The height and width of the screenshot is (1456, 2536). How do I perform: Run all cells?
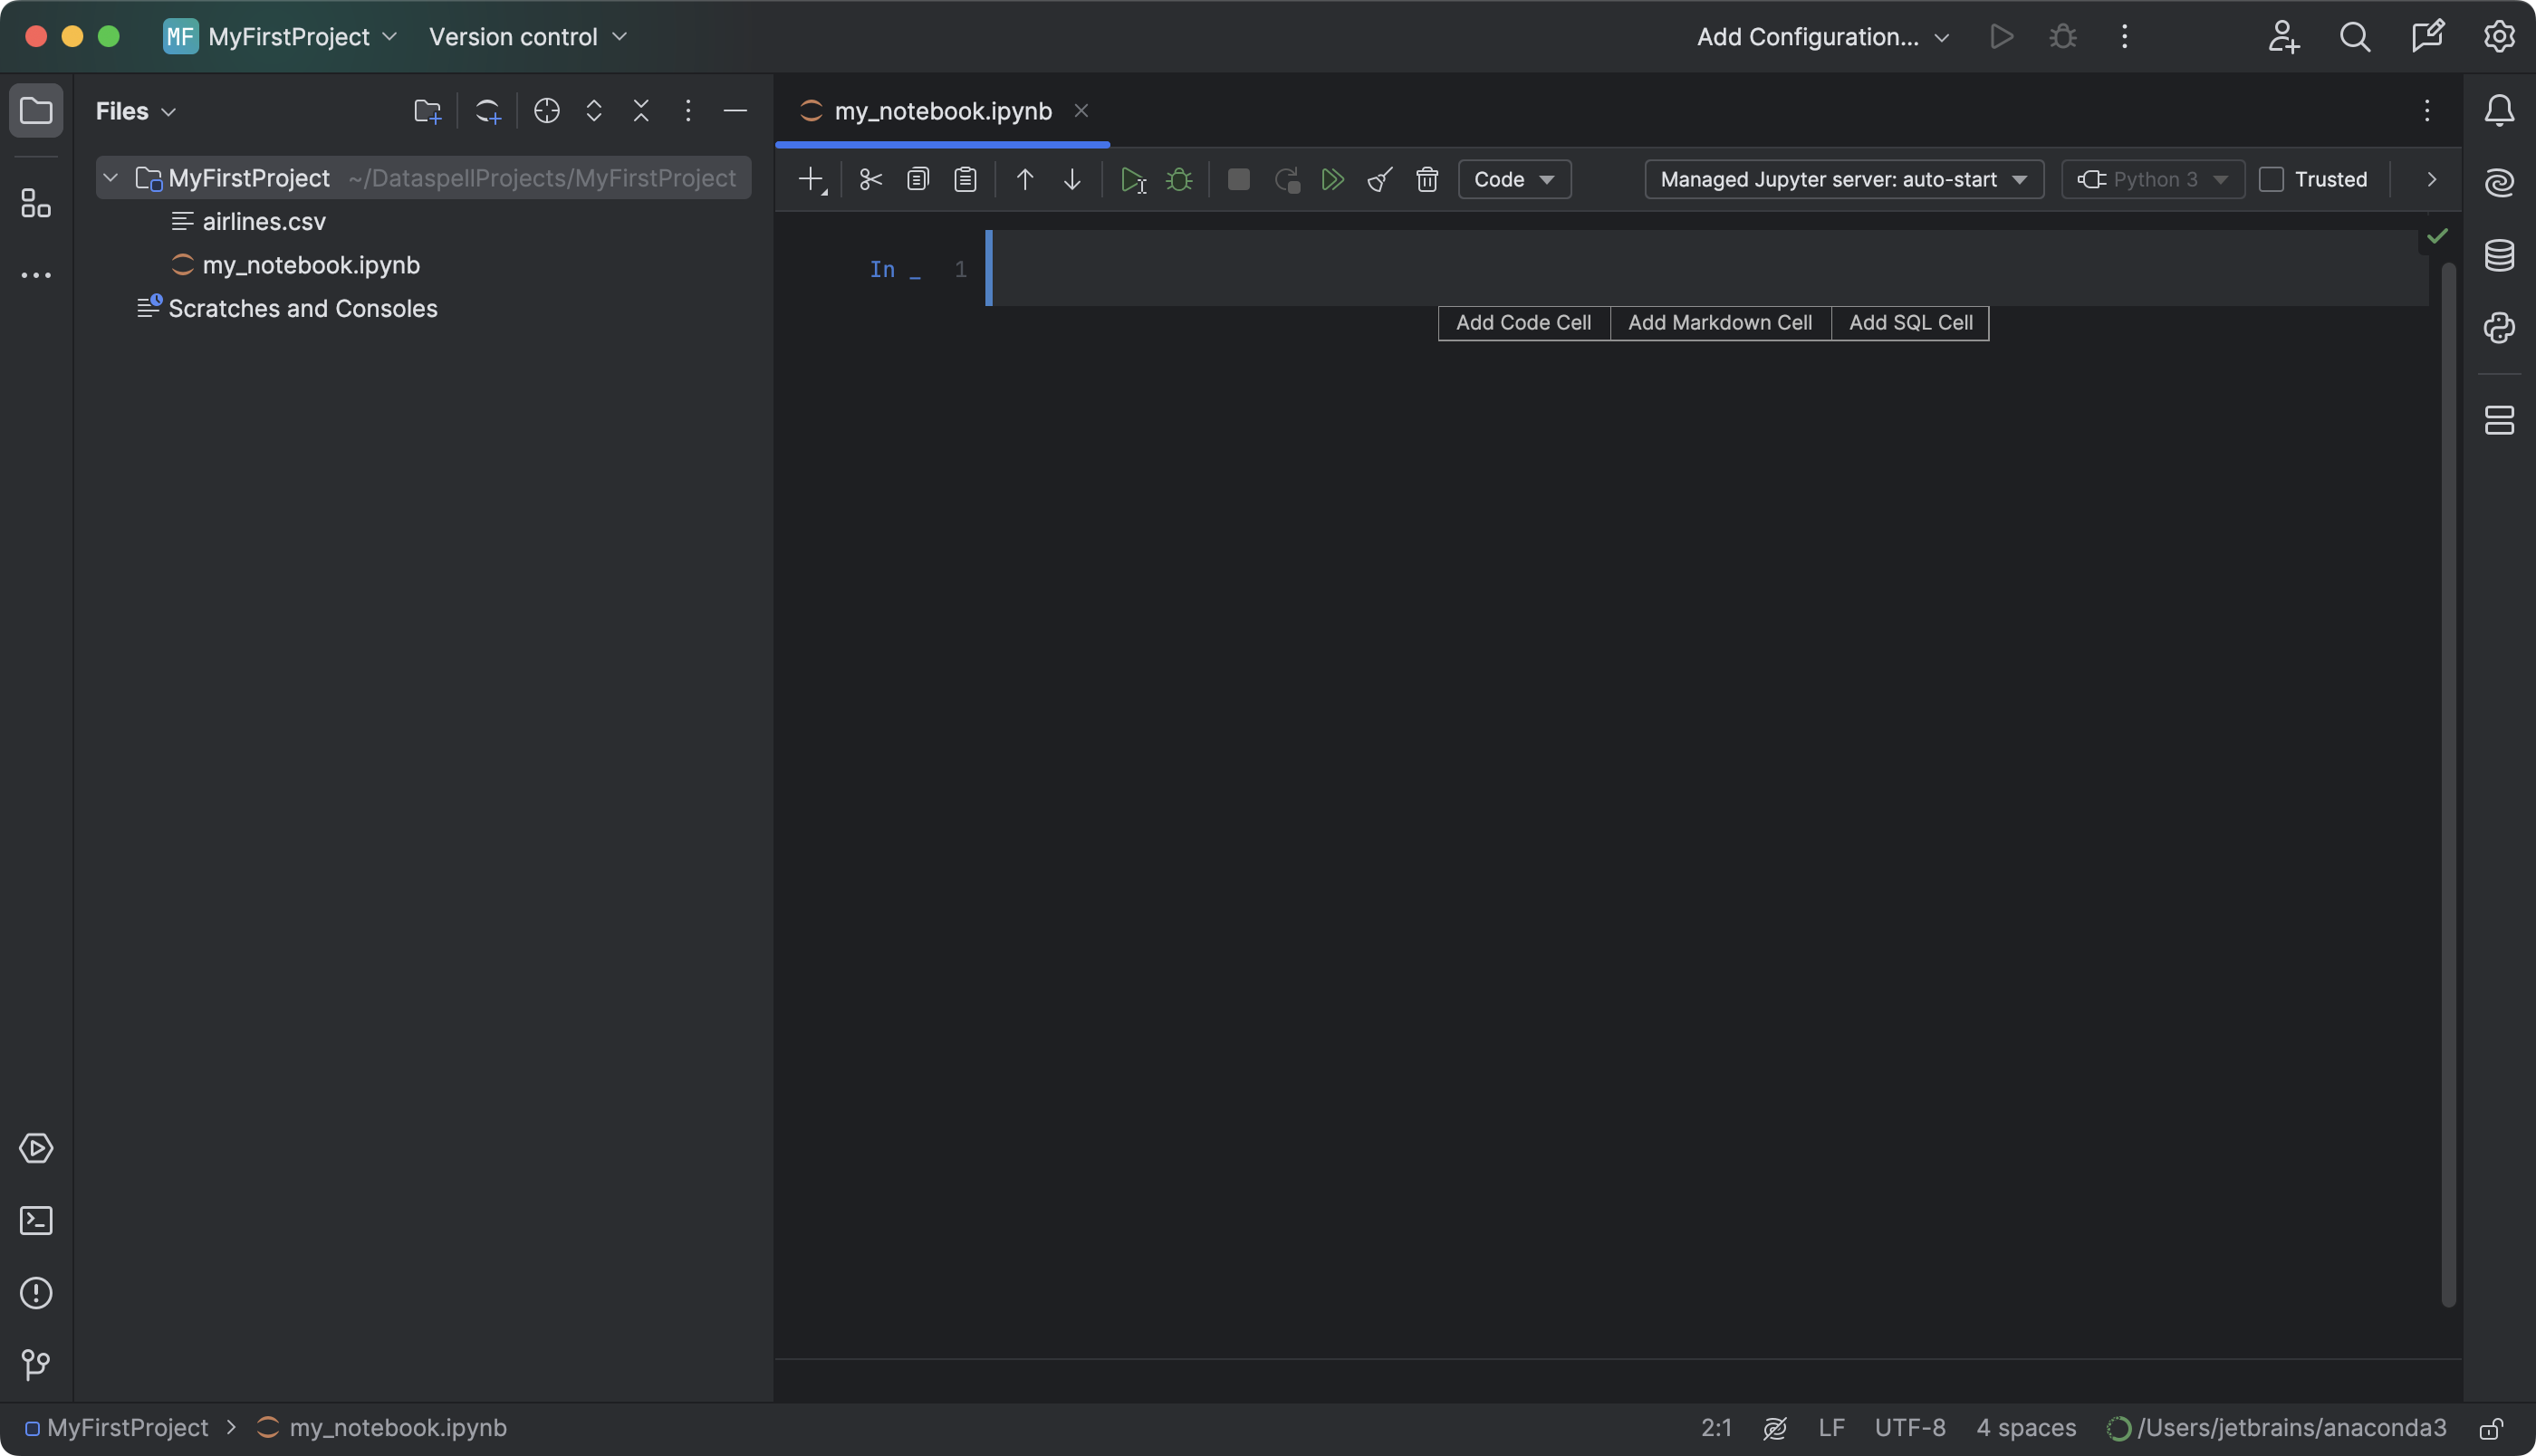pos(1332,179)
